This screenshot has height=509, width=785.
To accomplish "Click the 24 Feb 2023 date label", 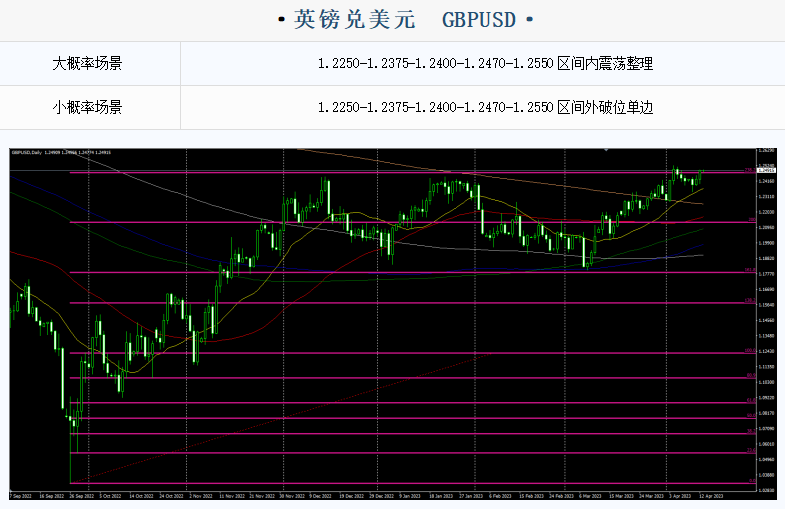I will coord(561,496).
